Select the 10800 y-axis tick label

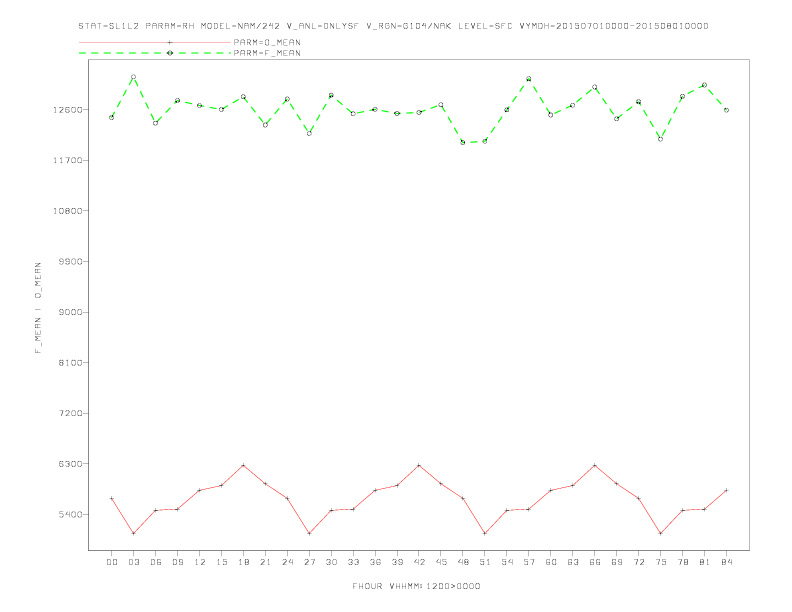[68, 211]
